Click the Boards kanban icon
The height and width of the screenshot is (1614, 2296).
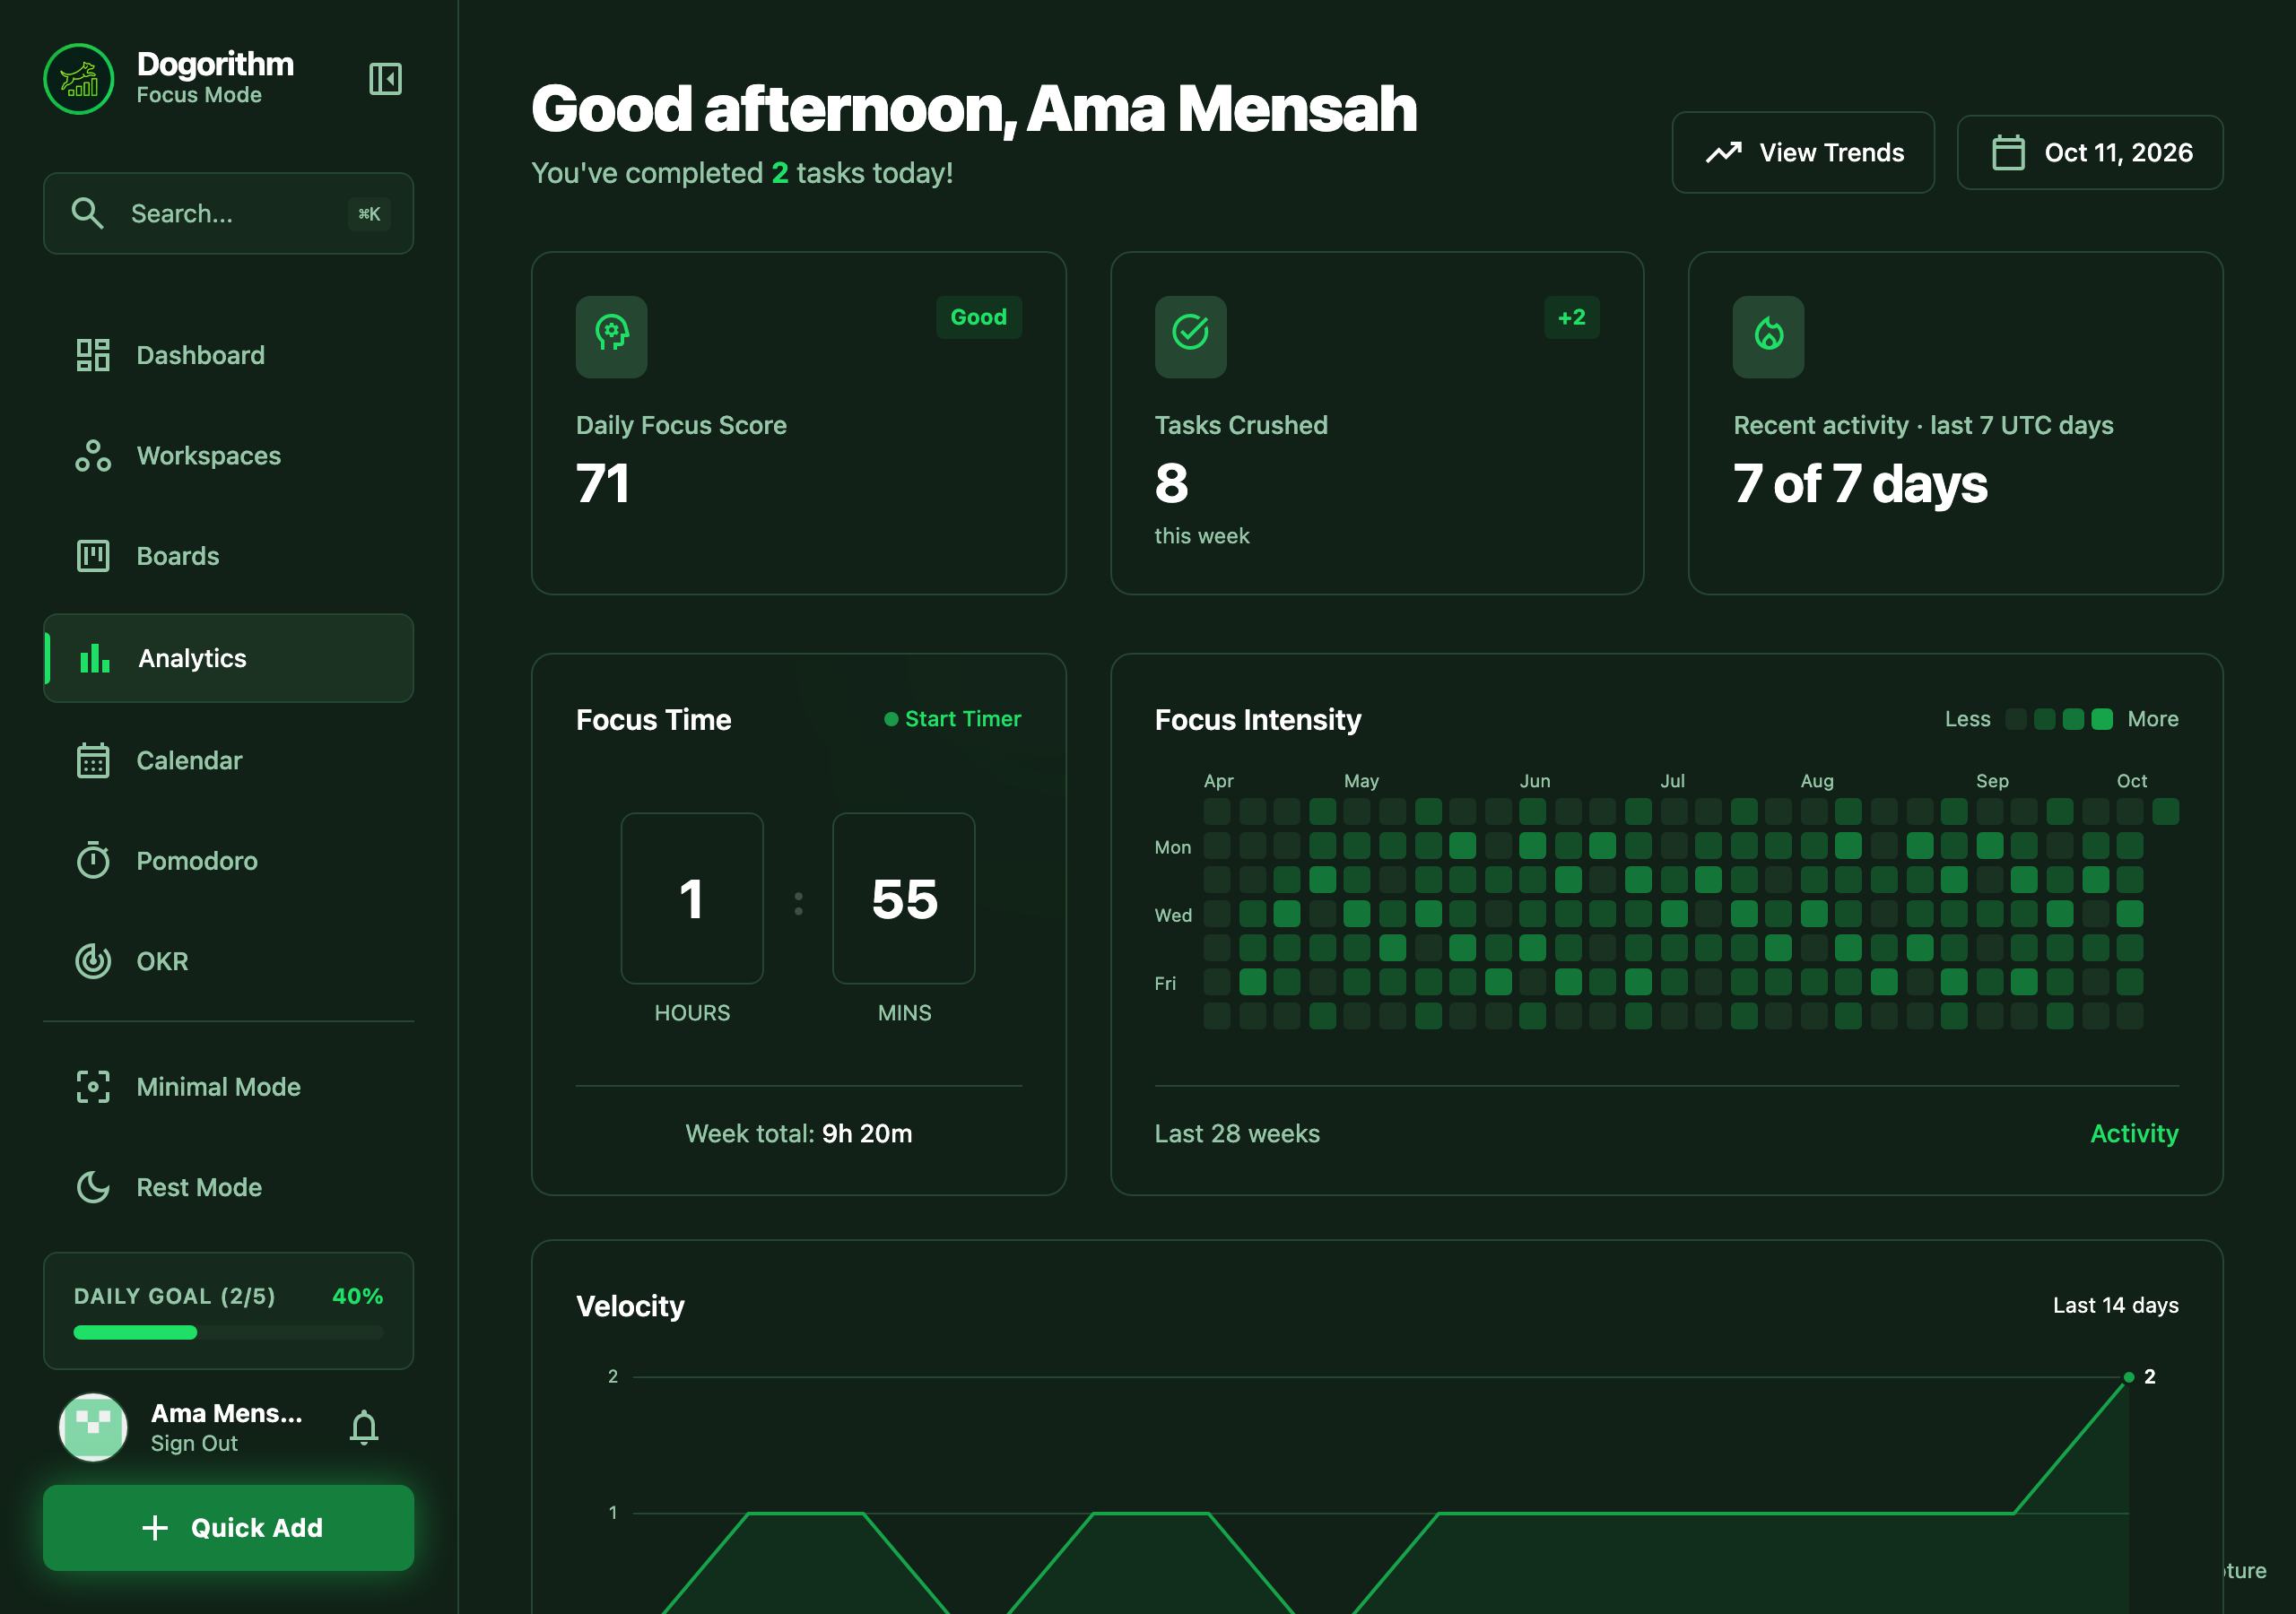[x=93, y=556]
